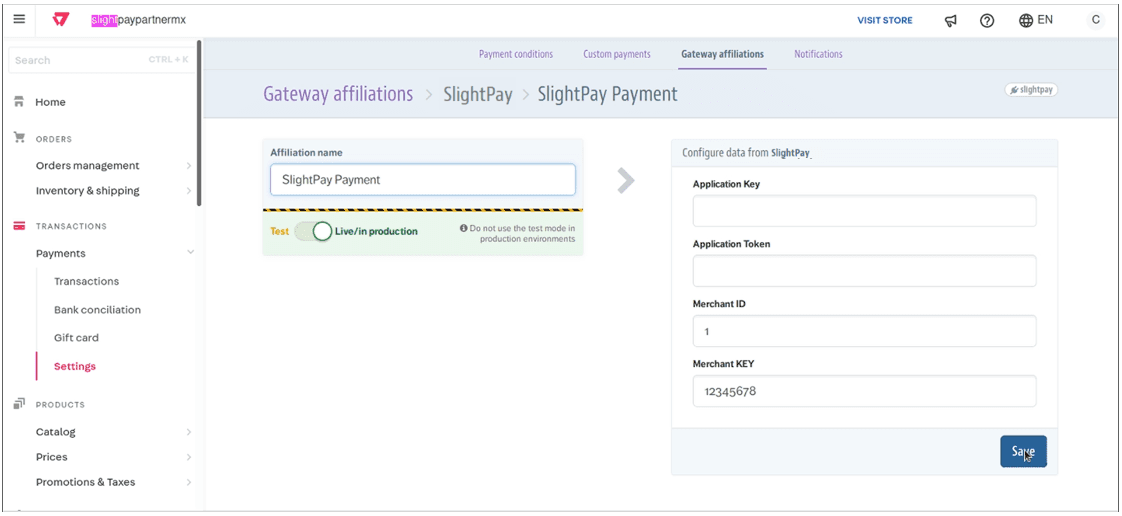
Task: Click the Save button
Action: point(1023,452)
